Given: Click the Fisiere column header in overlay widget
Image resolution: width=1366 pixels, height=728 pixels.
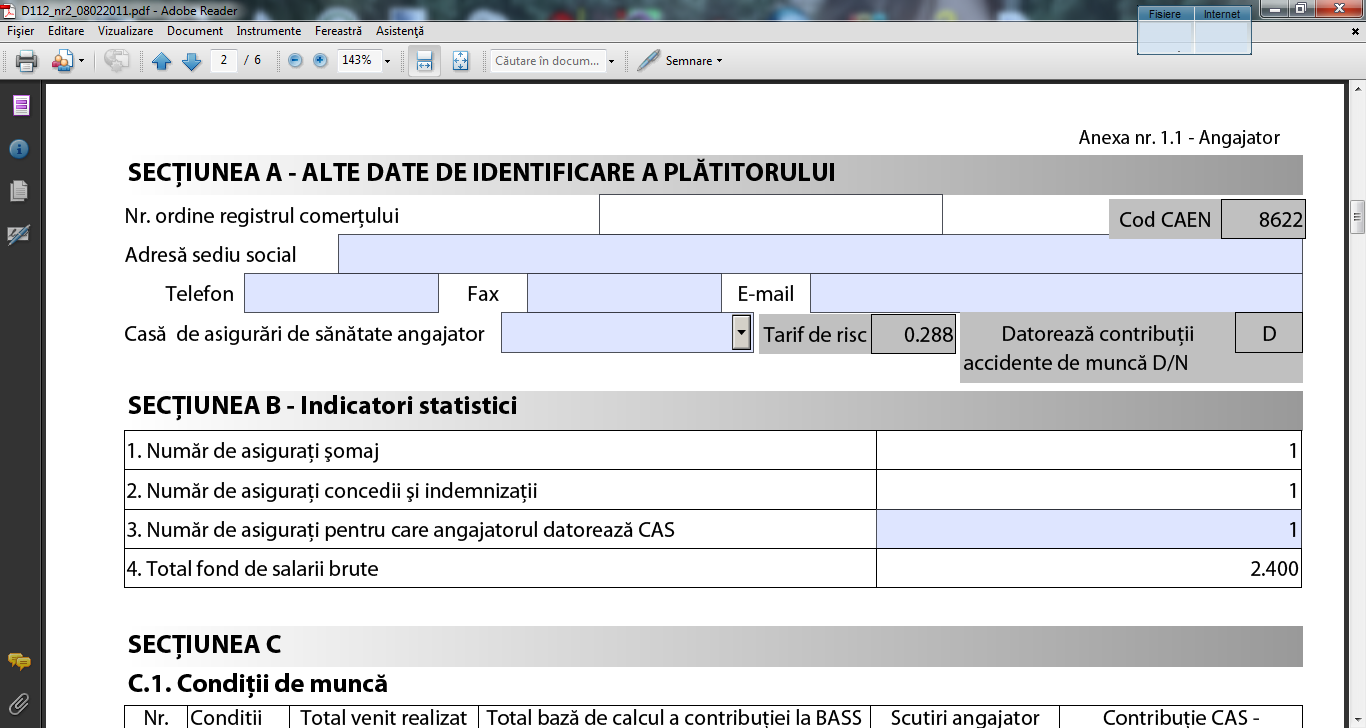Looking at the screenshot, I should click(x=1165, y=14).
